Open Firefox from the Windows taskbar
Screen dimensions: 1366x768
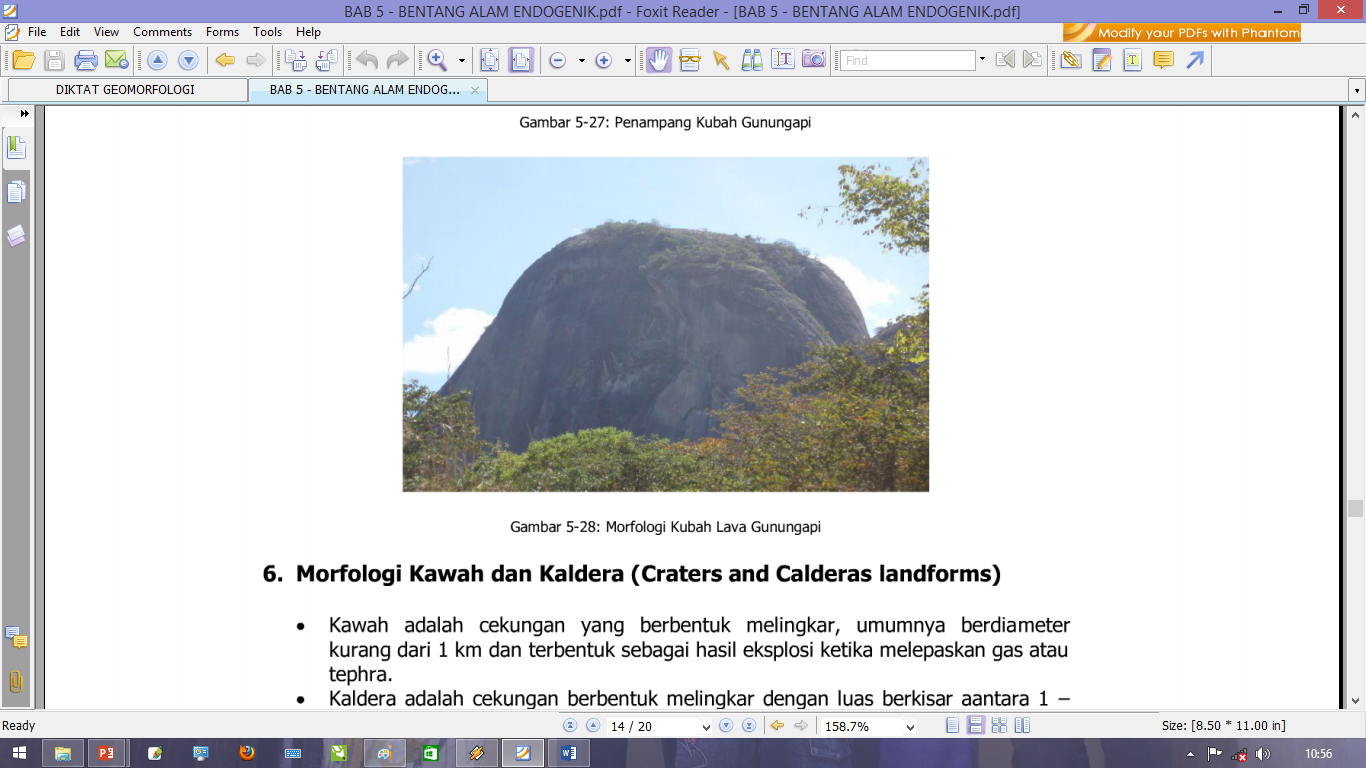(x=247, y=753)
